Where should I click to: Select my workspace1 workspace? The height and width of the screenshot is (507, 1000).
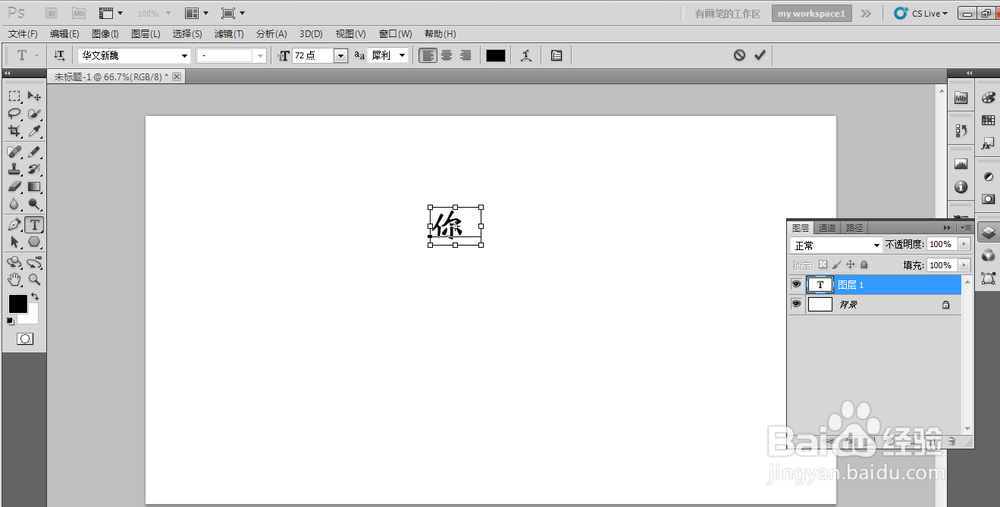(811, 13)
